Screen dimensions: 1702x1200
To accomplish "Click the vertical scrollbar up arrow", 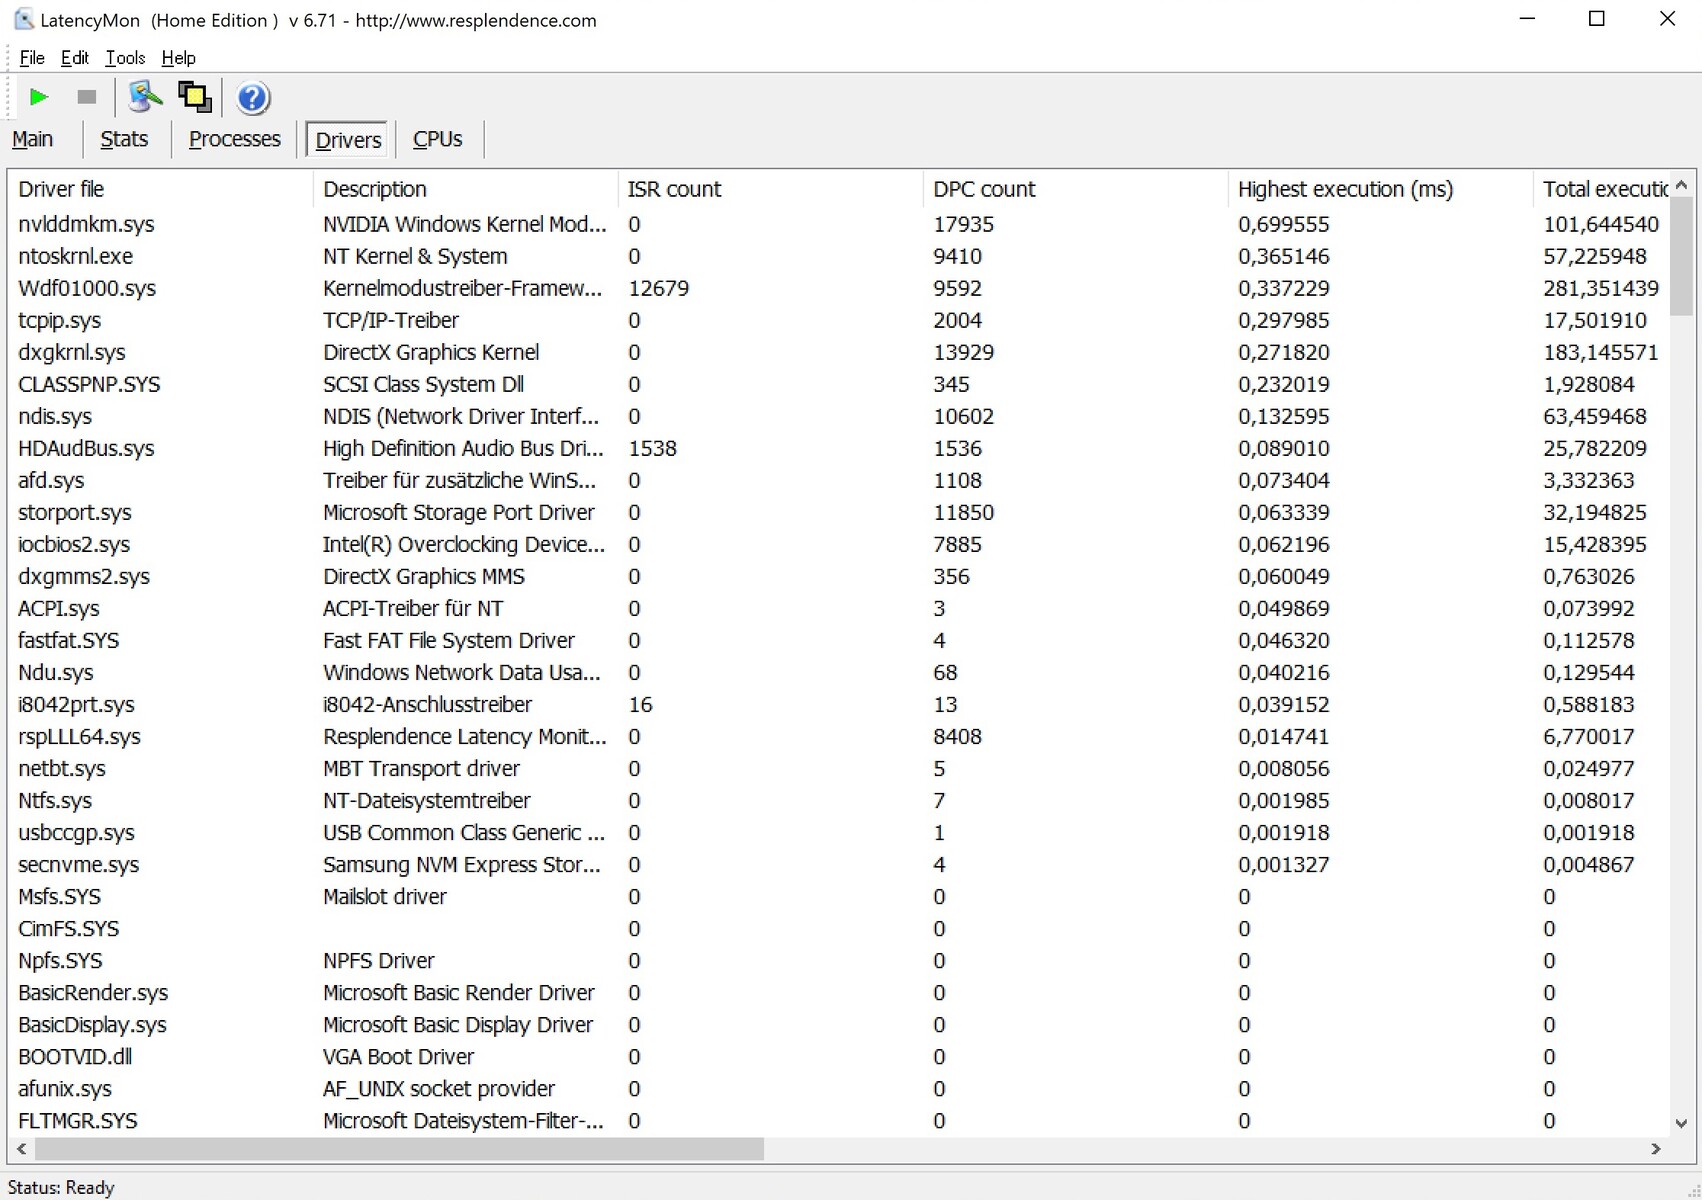I will tap(1681, 185).
